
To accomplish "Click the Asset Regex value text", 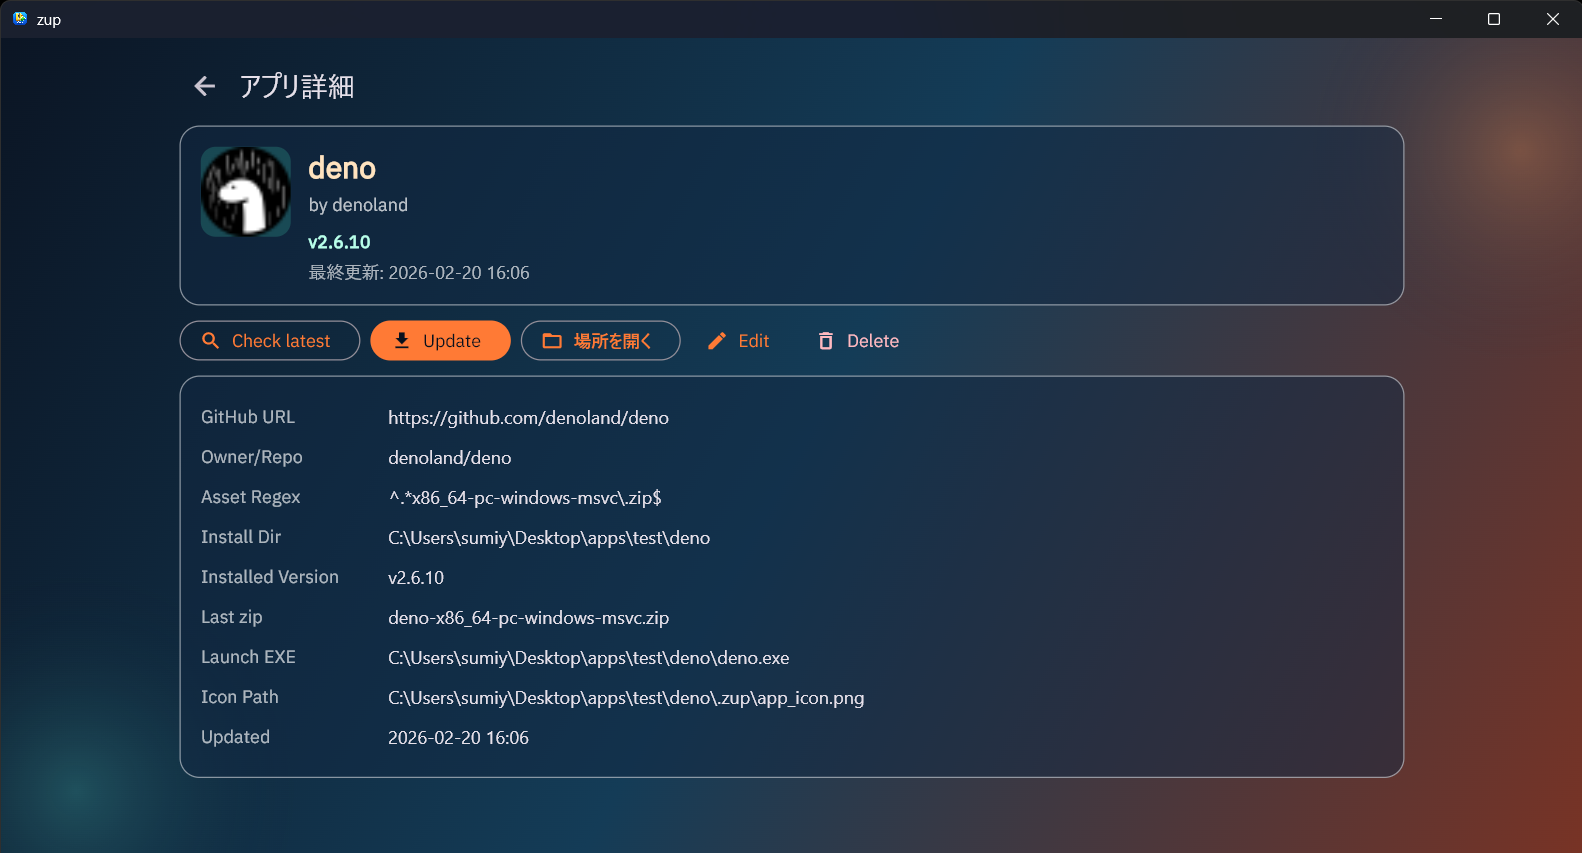I will [x=524, y=498].
